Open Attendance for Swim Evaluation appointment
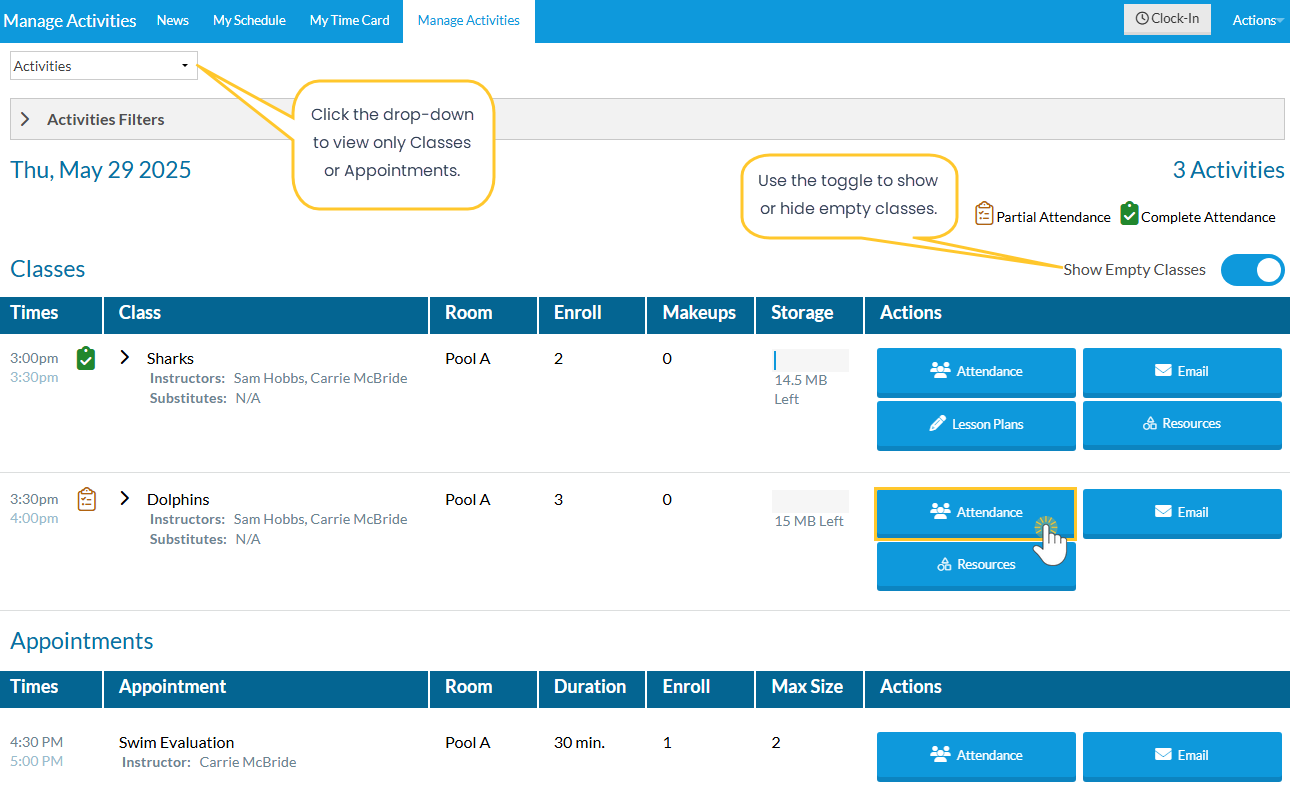1290x801 pixels. [976, 756]
